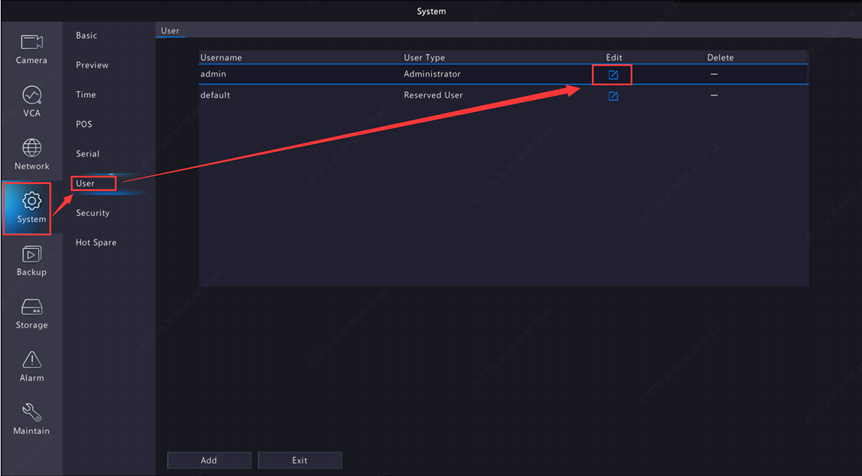The height and width of the screenshot is (476, 862).
Task: Edit the admin user account
Action: tap(613, 75)
